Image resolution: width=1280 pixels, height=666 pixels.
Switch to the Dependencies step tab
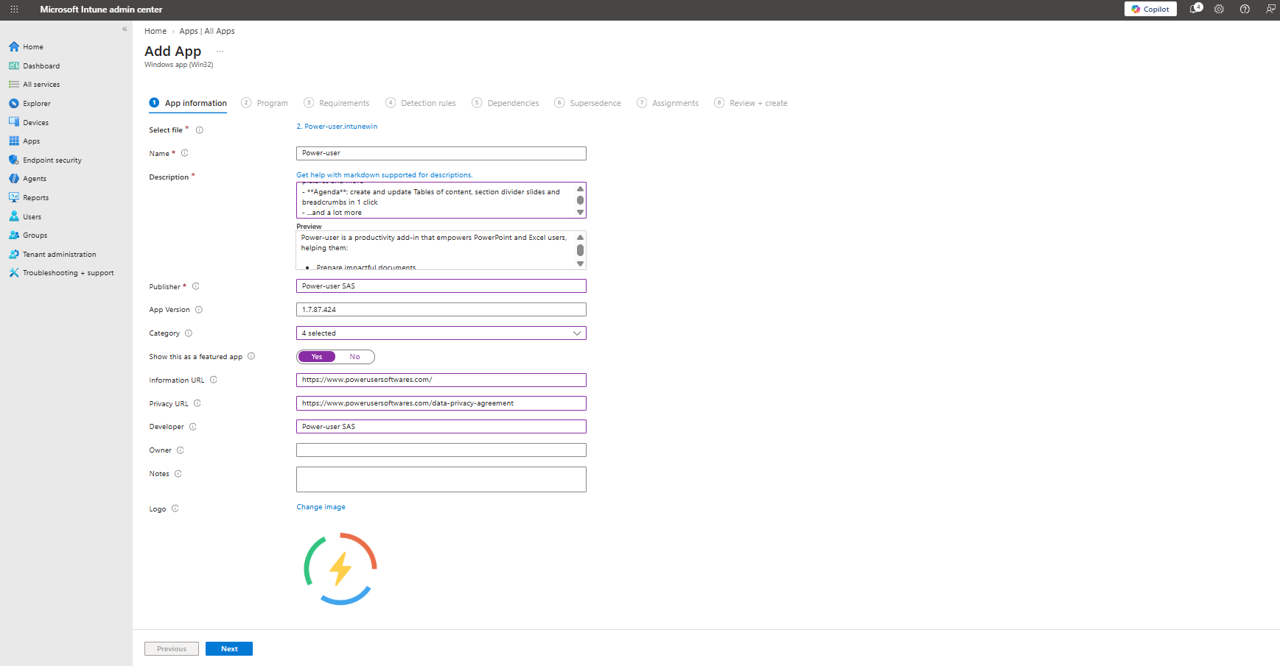506,103
